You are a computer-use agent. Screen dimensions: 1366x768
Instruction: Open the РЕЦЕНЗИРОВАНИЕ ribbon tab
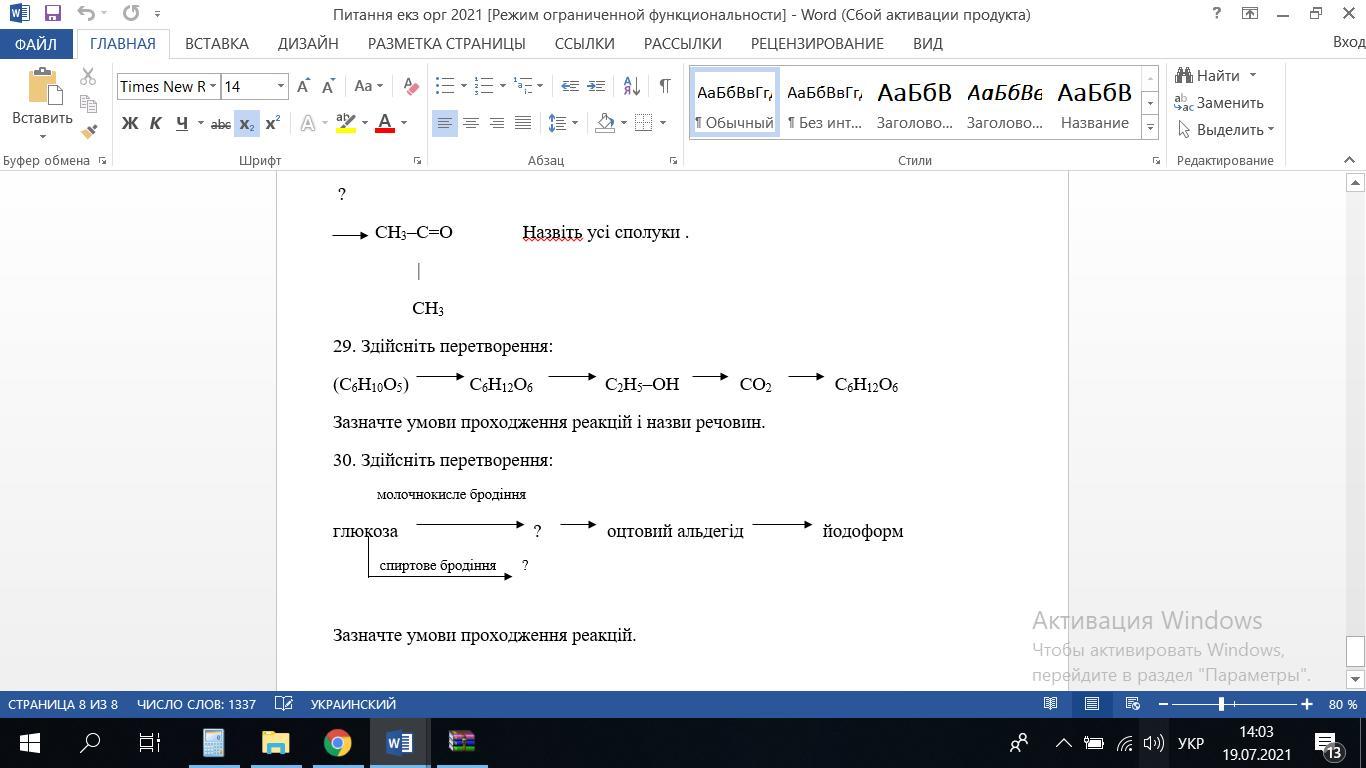816,44
